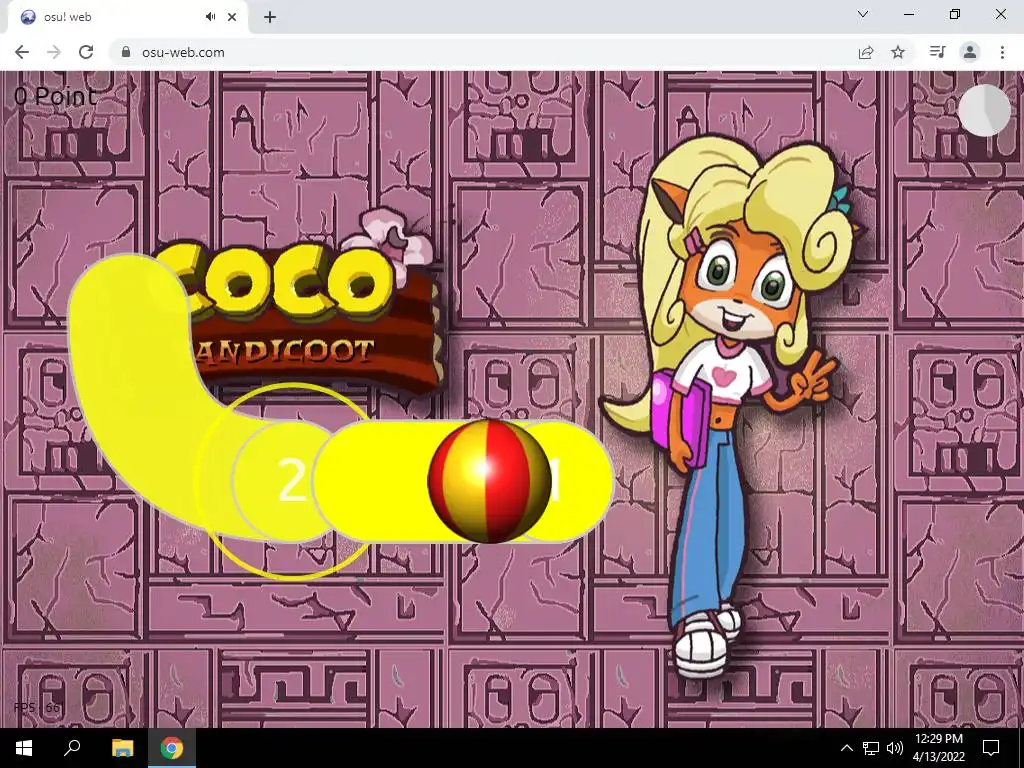Click the 0 Point score text
The height and width of the screenshot is (768, 1024).
55,96
